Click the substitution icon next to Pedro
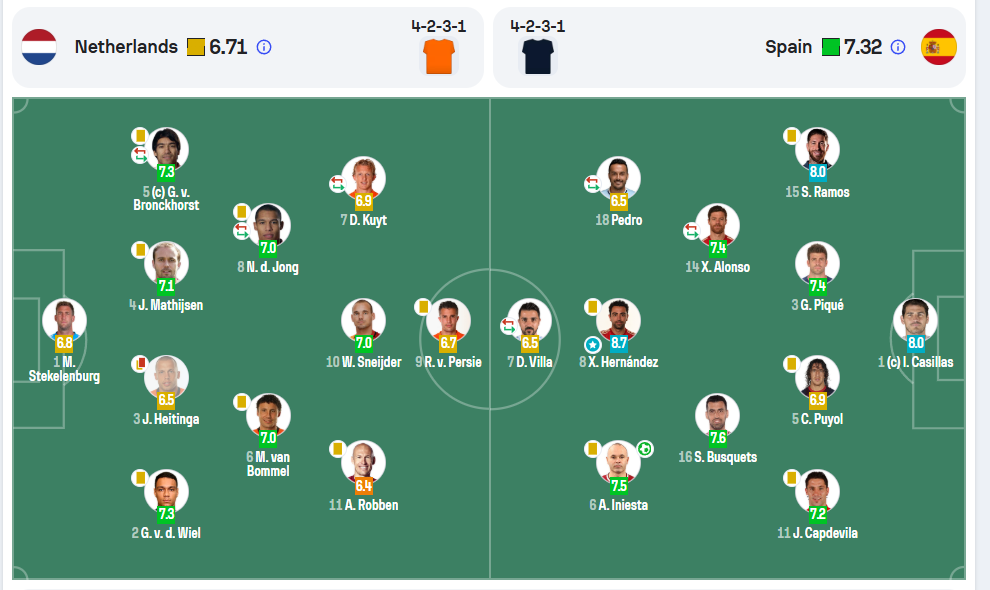 (x=592, y=184)
